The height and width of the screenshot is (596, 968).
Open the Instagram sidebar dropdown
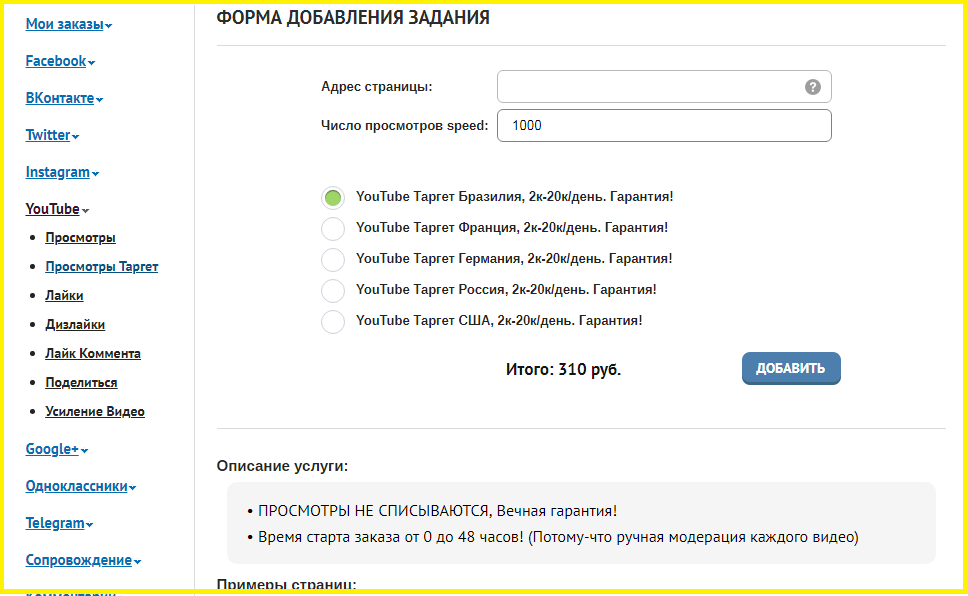point(62,172)
